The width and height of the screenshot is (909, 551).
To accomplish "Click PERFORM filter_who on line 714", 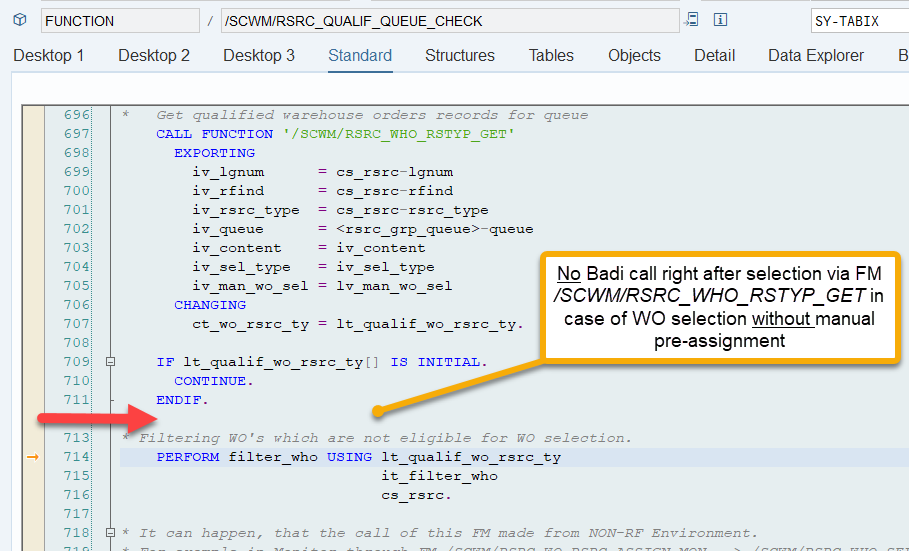I will click(x=237, y=457).
